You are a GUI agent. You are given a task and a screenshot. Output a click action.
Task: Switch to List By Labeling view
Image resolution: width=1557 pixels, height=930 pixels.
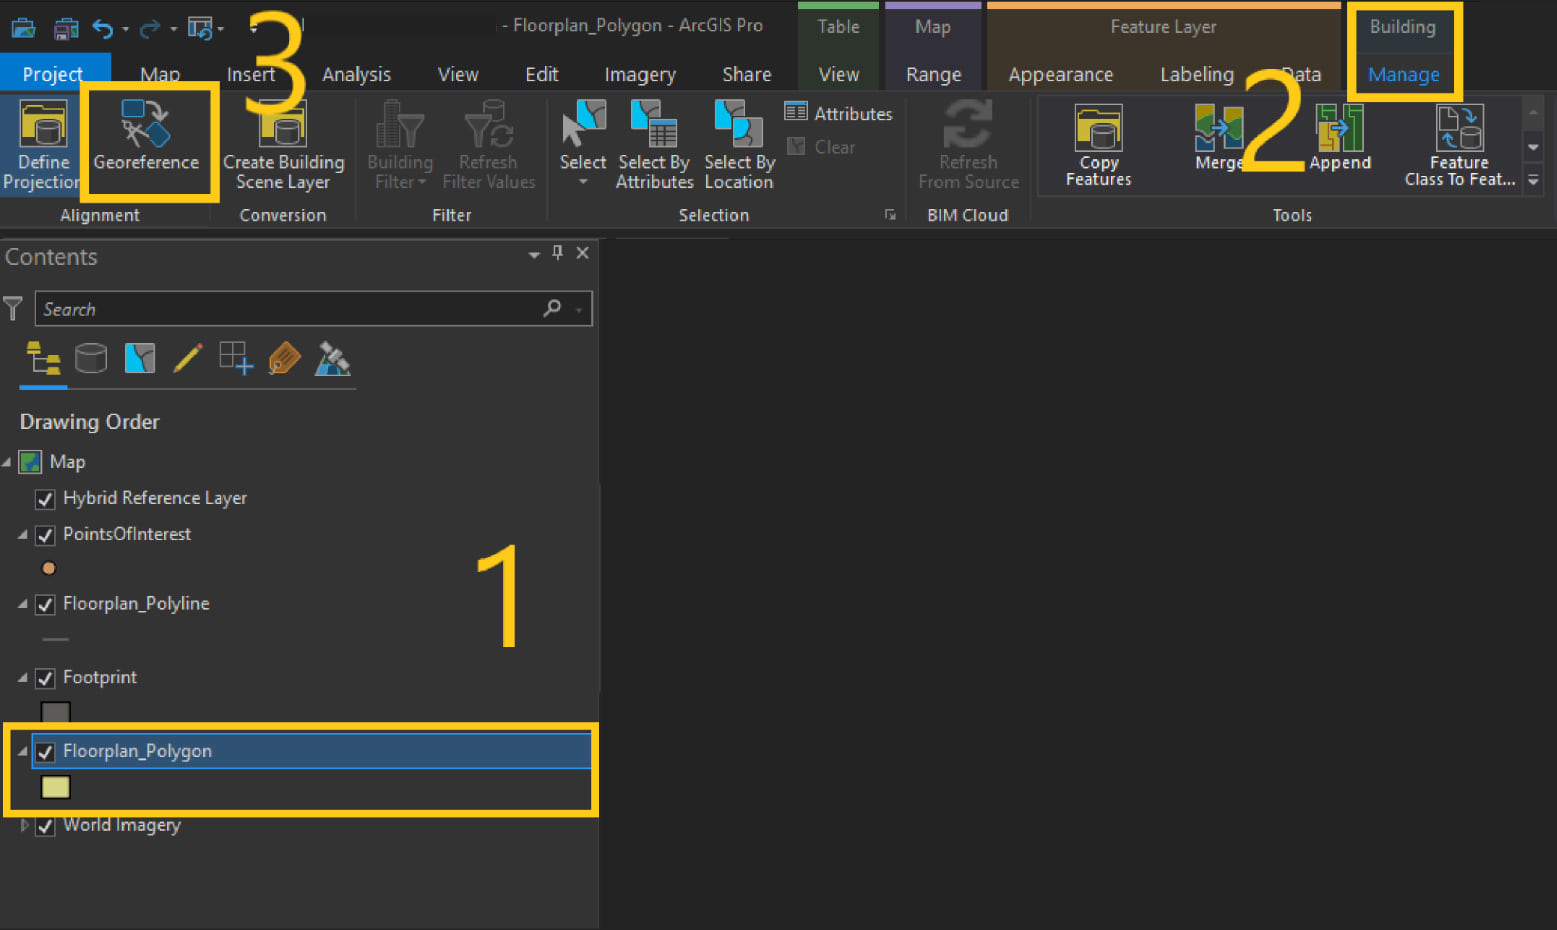[x=284, y=358]
